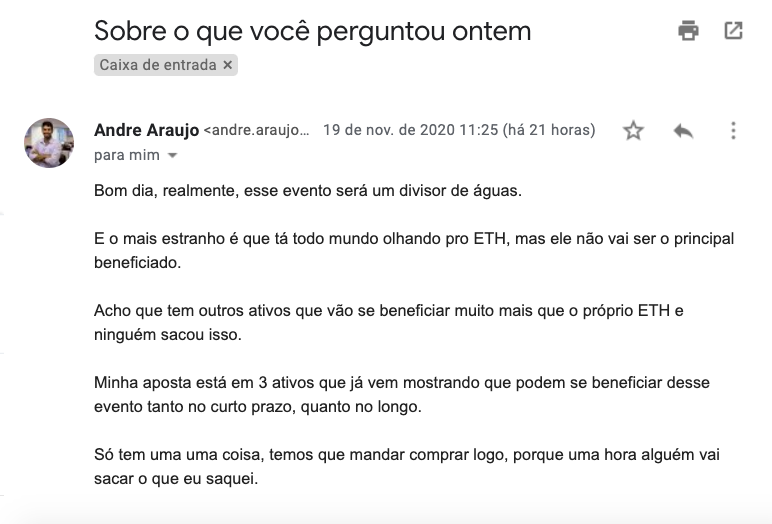772x524 pixels.
Task: Click the truncated andre.araujo email address
Action: point(257,130)
